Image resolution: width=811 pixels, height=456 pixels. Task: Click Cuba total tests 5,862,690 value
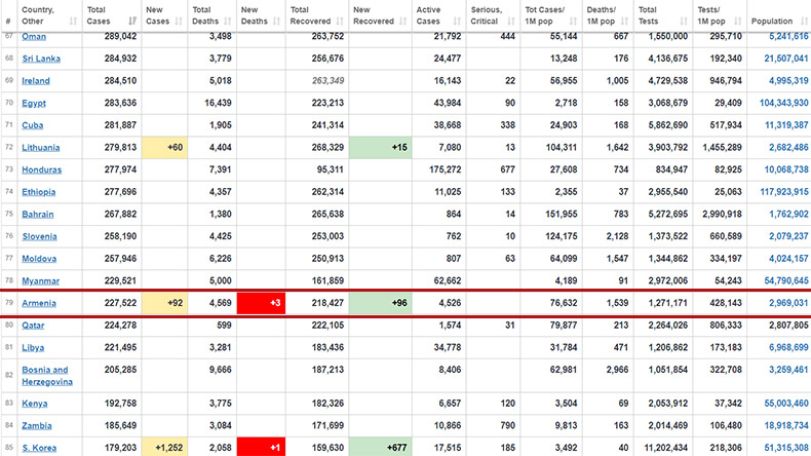(668, 126)
